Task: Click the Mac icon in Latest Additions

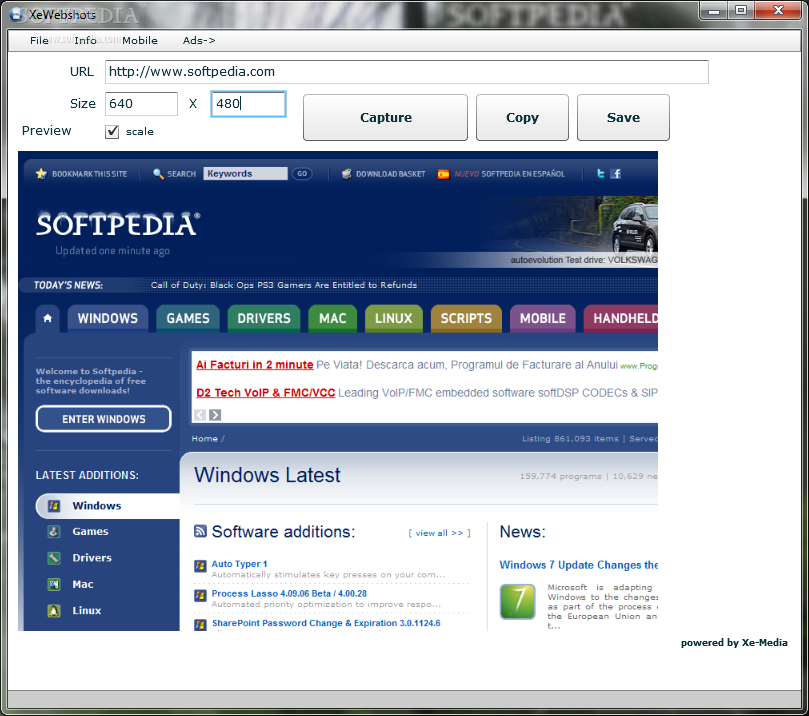Action: (x=54, y=584)
